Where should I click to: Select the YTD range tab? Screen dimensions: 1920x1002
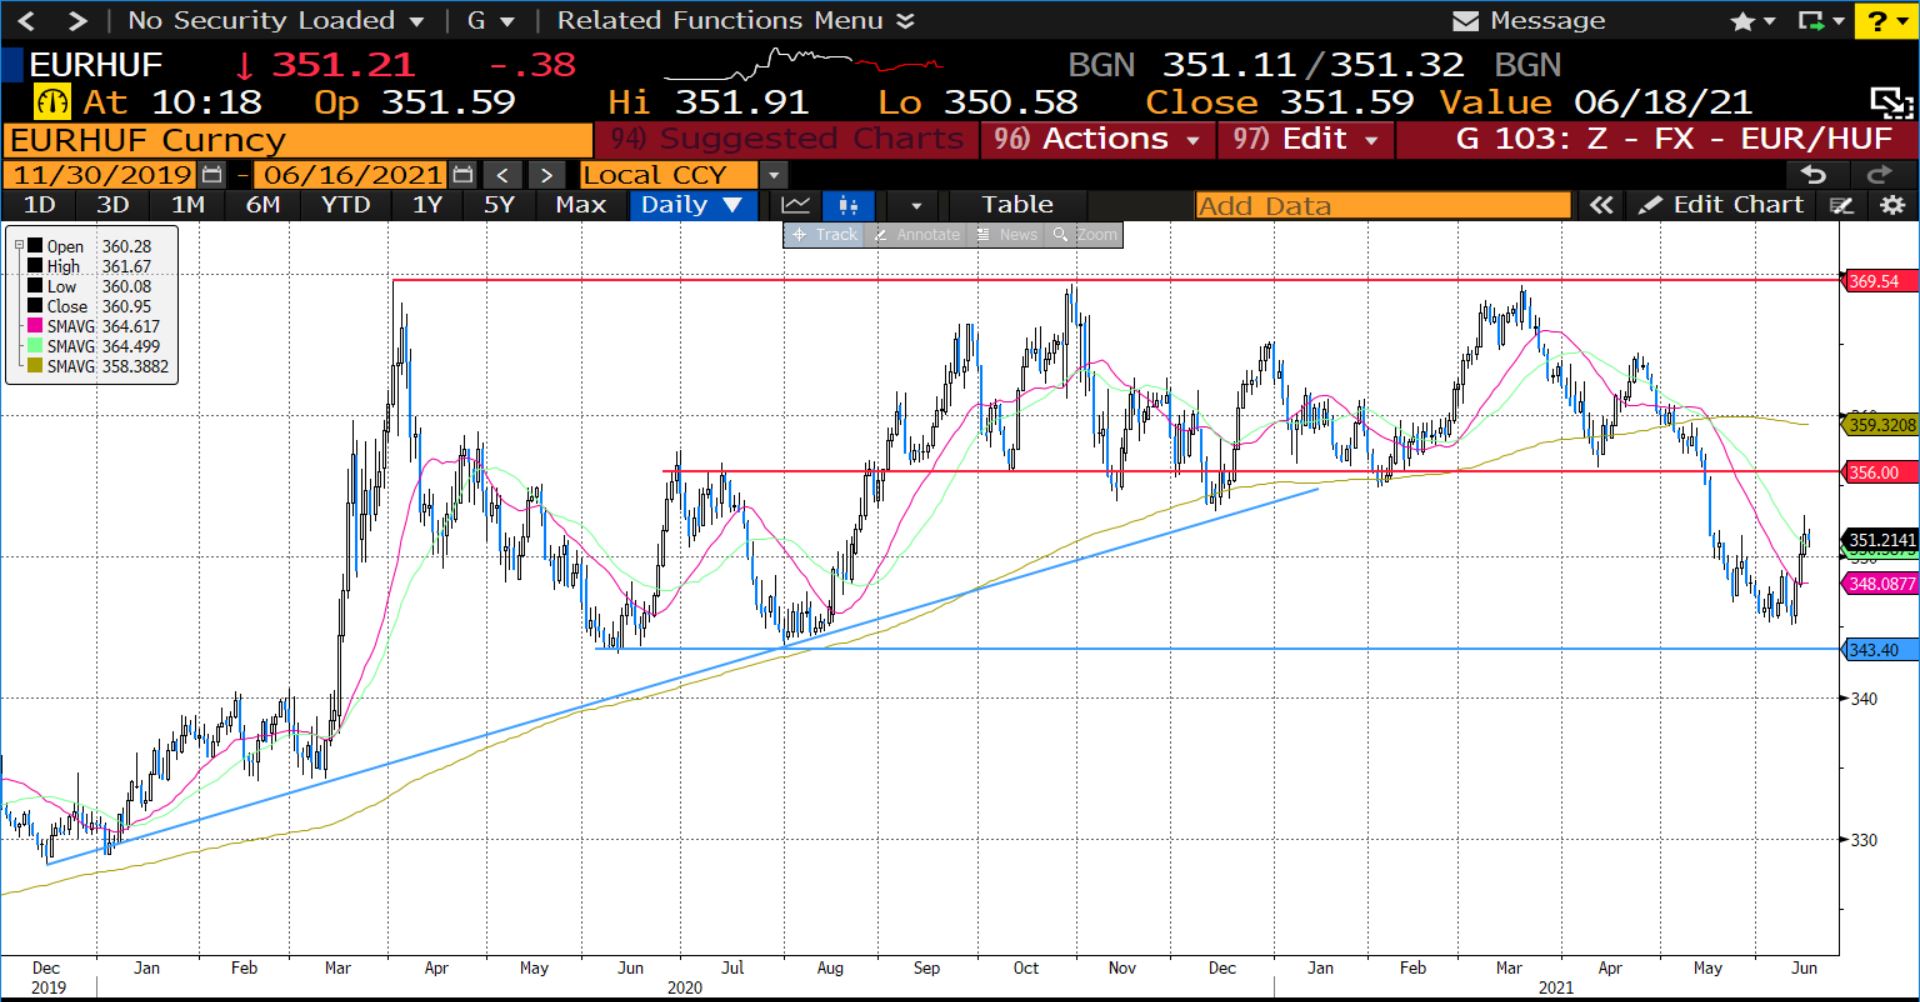(x=346, y=205)
